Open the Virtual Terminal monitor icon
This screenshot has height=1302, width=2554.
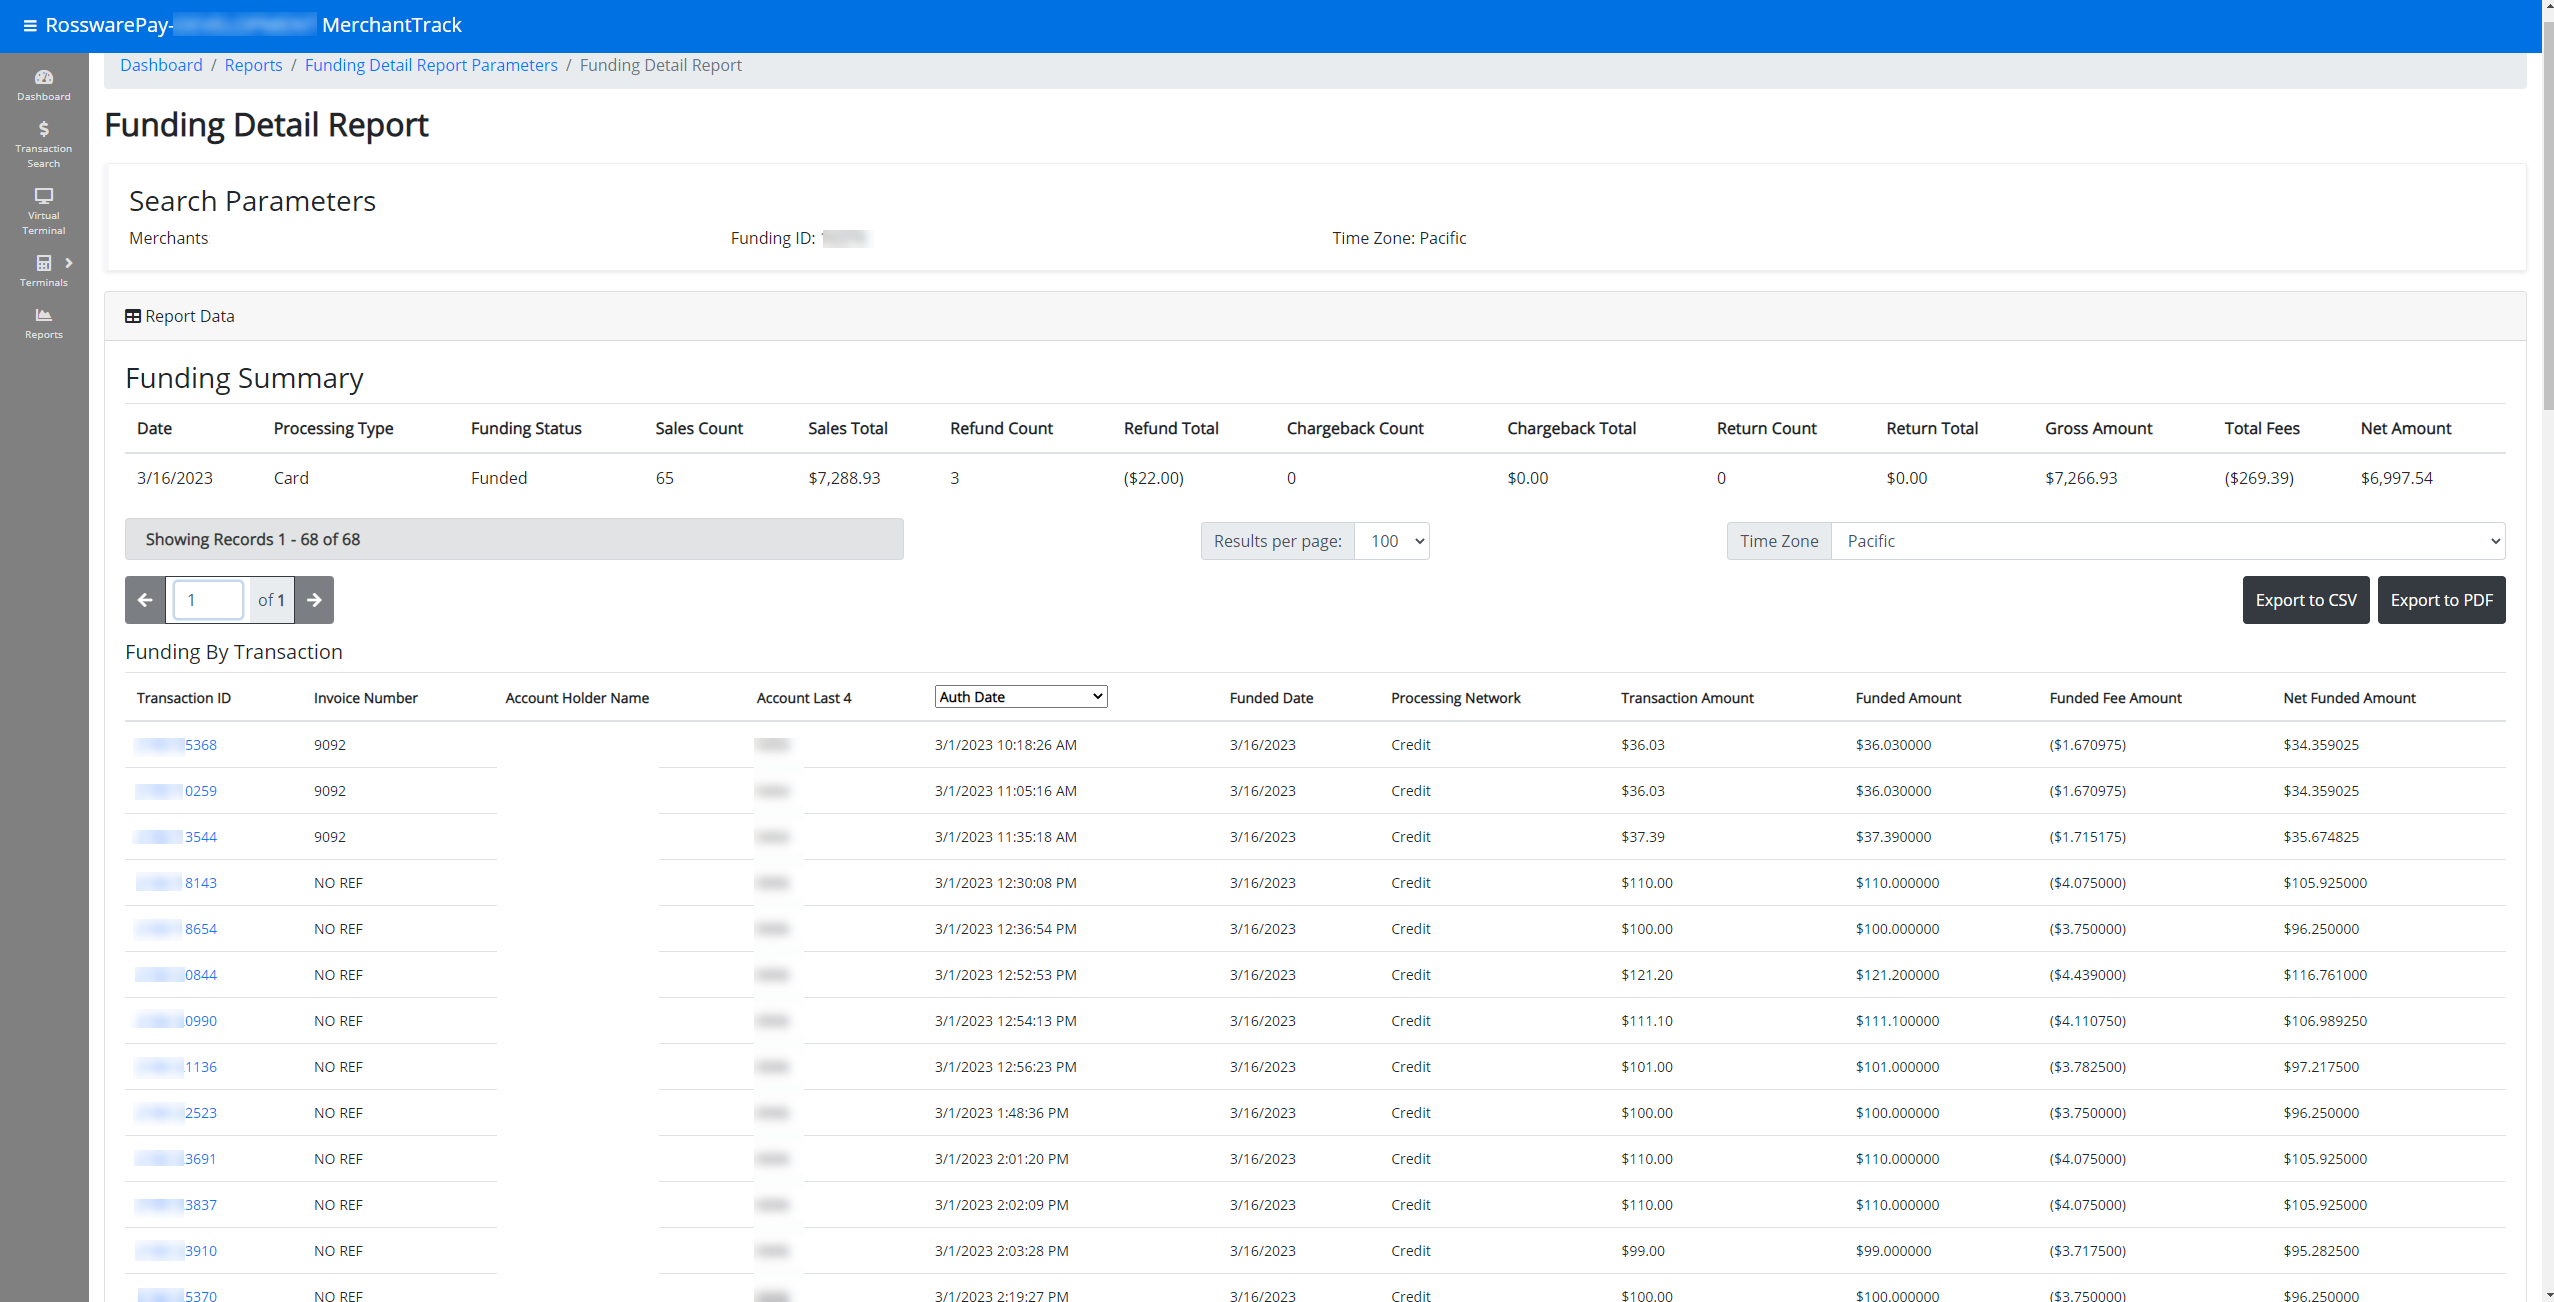coord(44,196)
